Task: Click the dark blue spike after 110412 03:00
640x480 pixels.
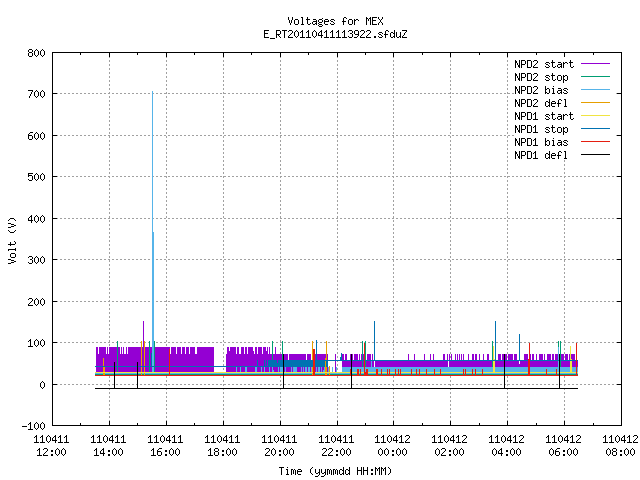Action: pyautogui.click(x=496, y=339)
